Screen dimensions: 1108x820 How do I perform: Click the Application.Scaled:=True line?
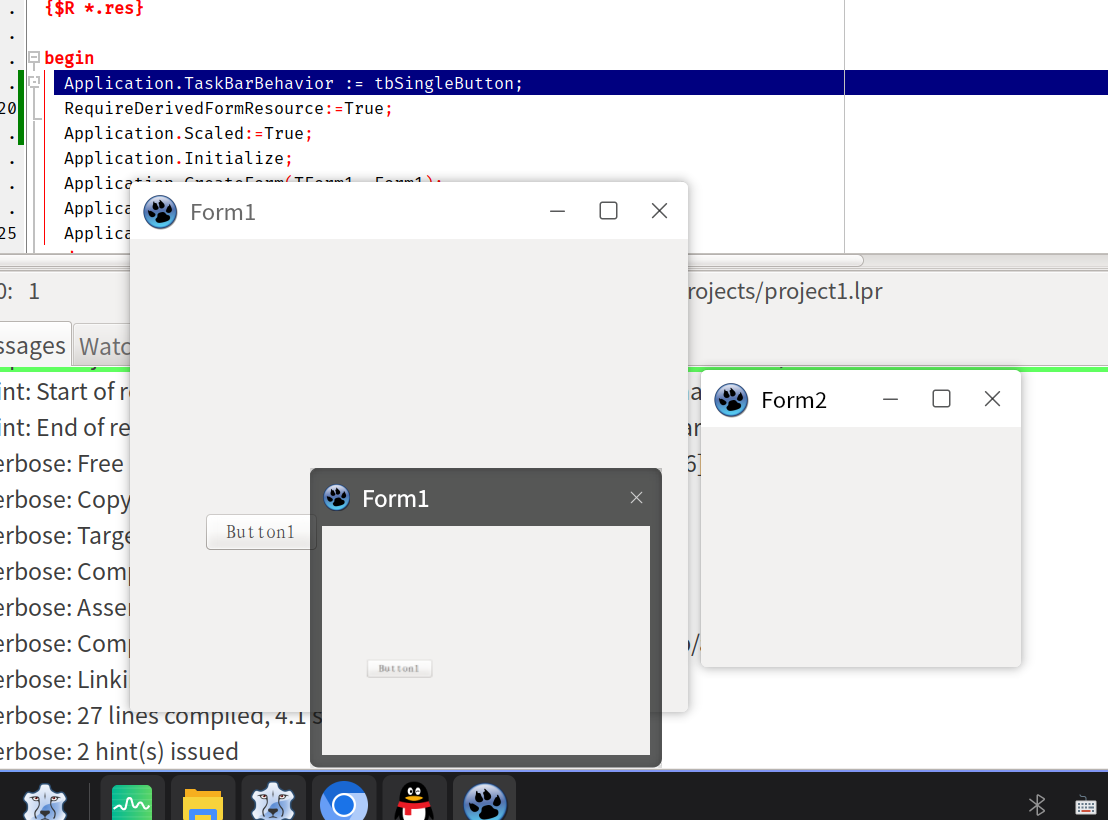tap(188, 133)
